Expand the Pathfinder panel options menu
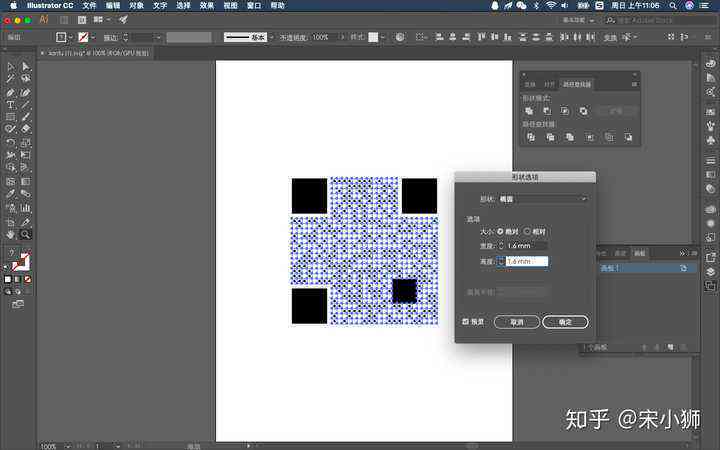The width and height of the screenshot is (720, 450). pos(634,84)
